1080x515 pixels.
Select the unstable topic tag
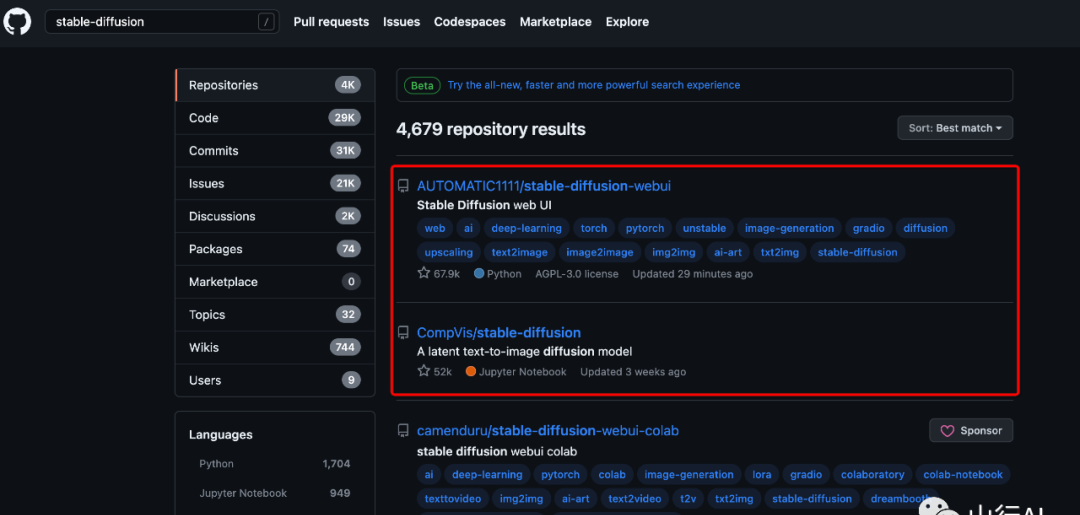coord(704,229)
